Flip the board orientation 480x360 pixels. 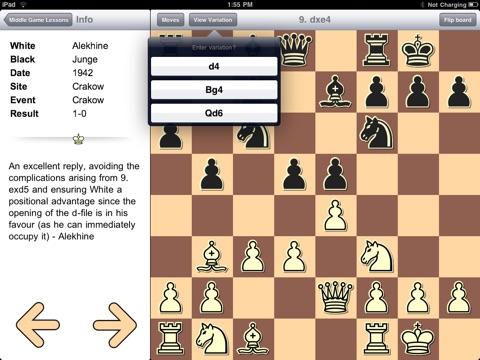[x=457, y=20]
